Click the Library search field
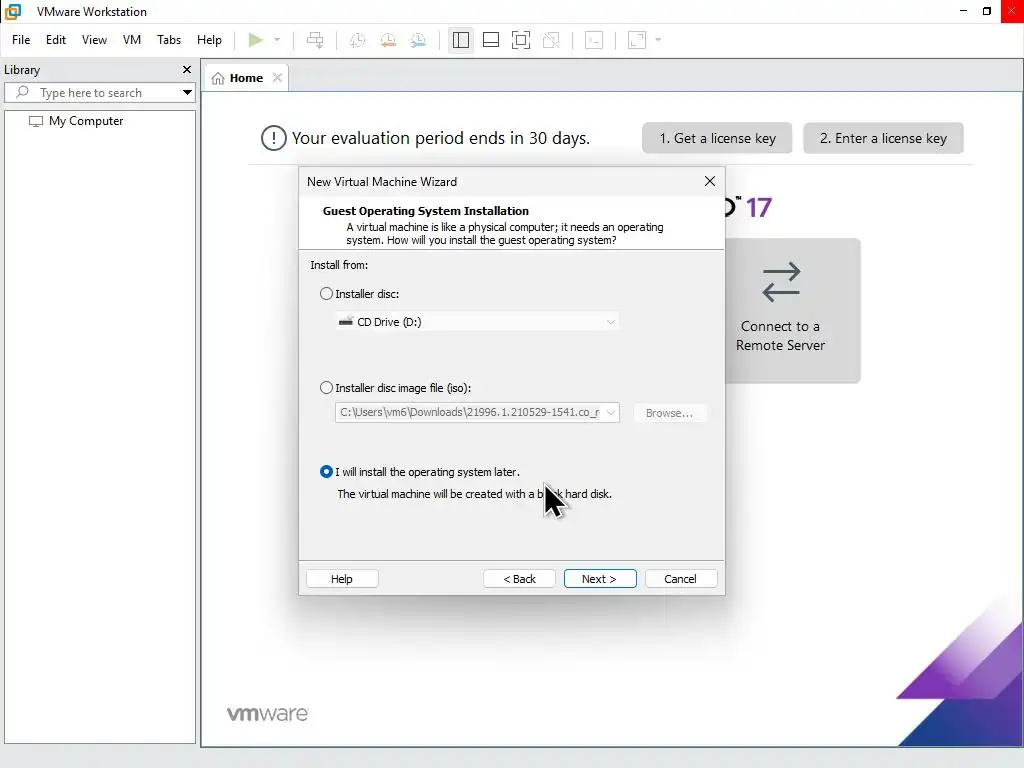1024x768 pixels. (x=98, y=93)
